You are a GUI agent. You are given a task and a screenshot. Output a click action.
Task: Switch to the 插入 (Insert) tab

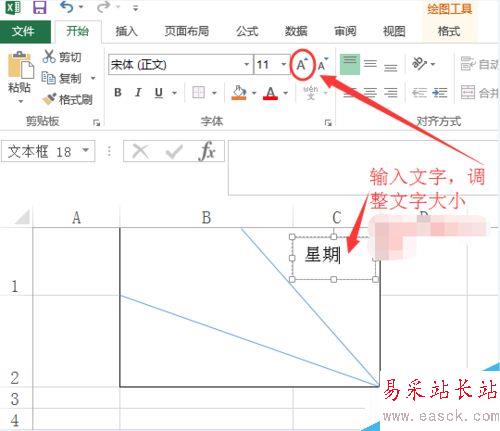126,31
